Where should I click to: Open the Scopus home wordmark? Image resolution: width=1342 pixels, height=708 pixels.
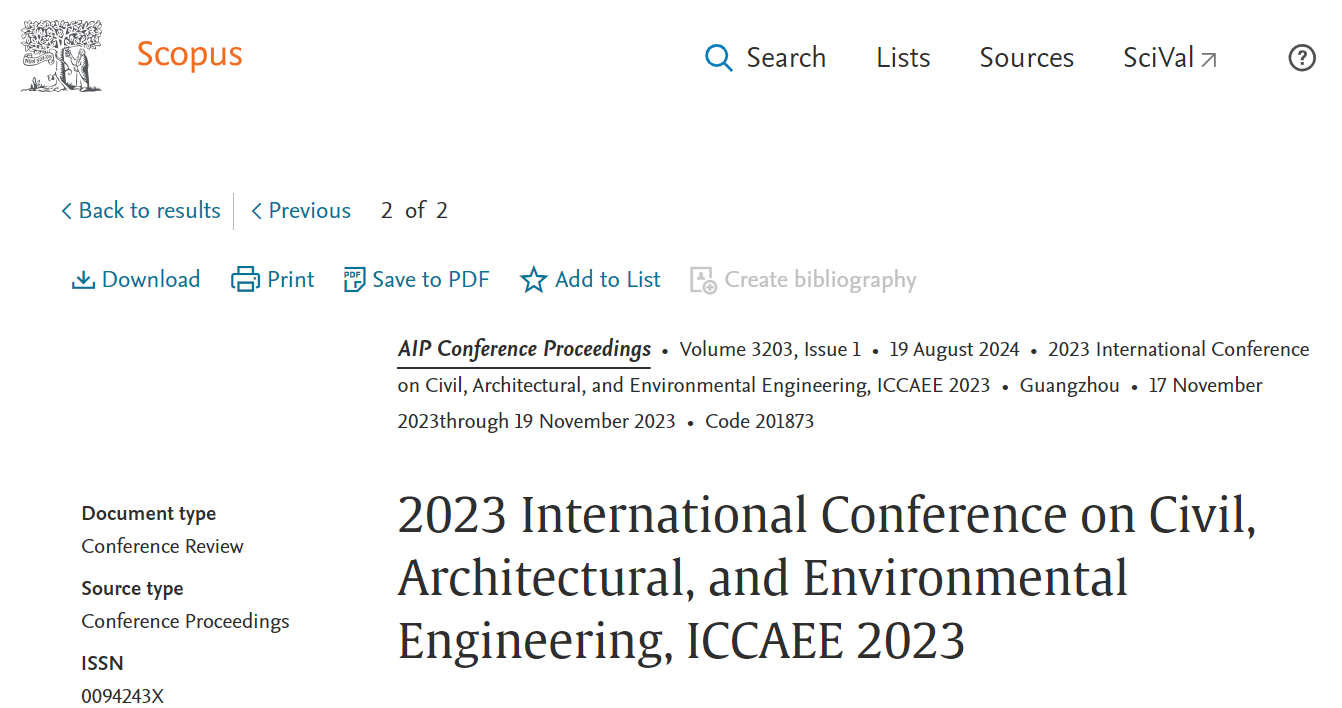point(189,54)
